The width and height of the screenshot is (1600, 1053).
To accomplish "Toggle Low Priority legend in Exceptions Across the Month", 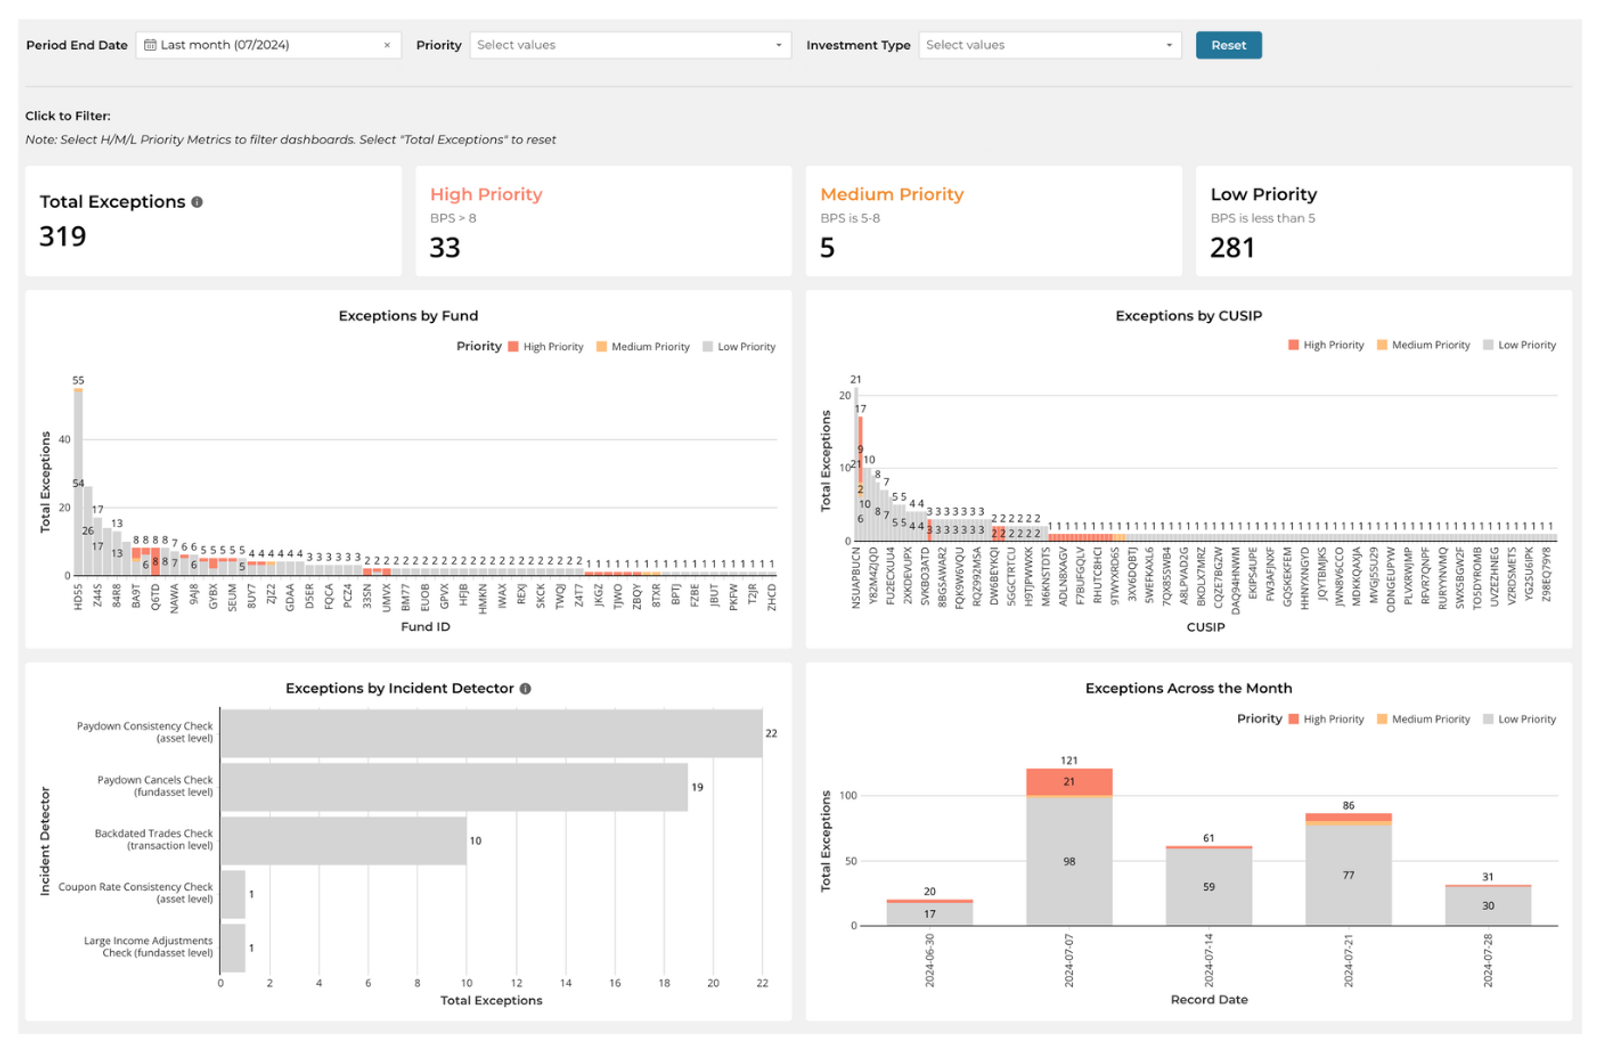I will [x=1519, y=719].
